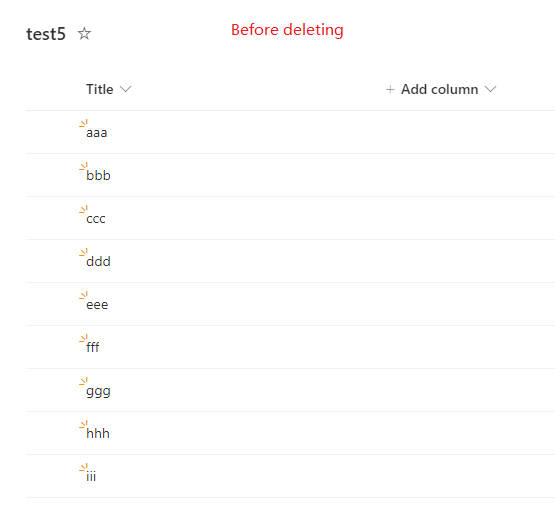Expand the Add column chevron menu
555x513 pixels.
click(491, 89)
